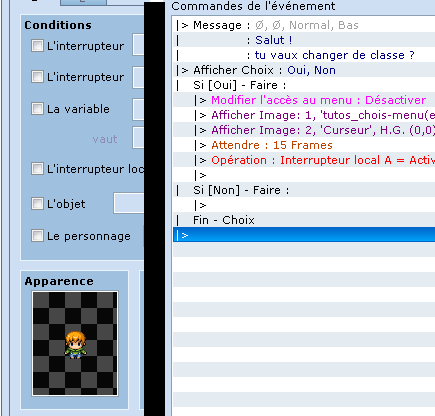The height and width of the screenshot is (416, 435).
Task: Select the Attendre : 15 Frames command
Action: (304, 145)
